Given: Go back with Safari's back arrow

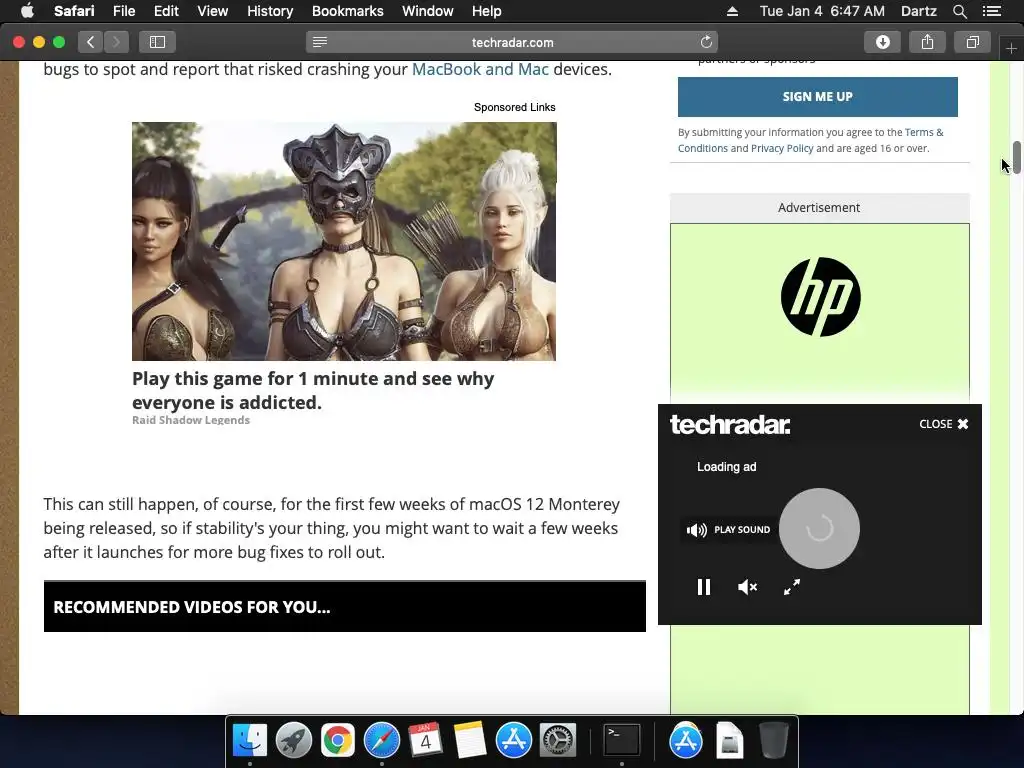Looking at the screenshot, I should pyautogui.click(x=91, y=42).
